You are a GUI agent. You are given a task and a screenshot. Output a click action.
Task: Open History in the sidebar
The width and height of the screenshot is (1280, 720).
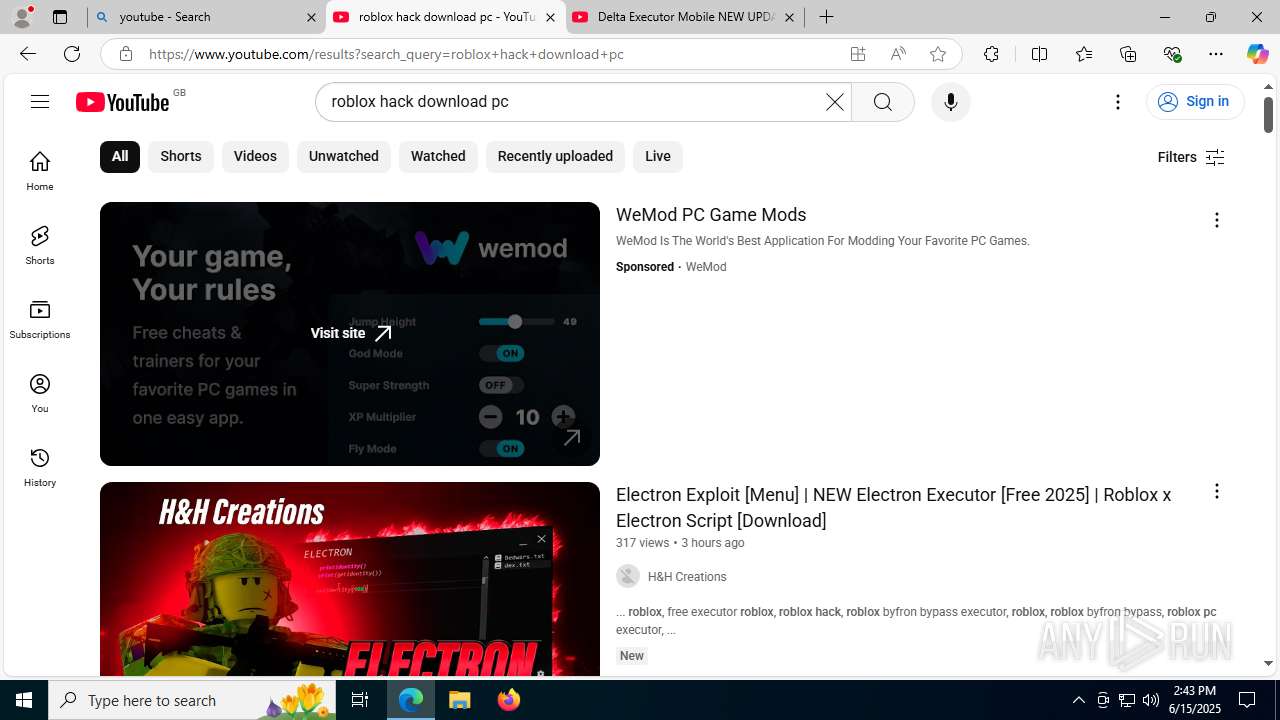click(40, 466)
